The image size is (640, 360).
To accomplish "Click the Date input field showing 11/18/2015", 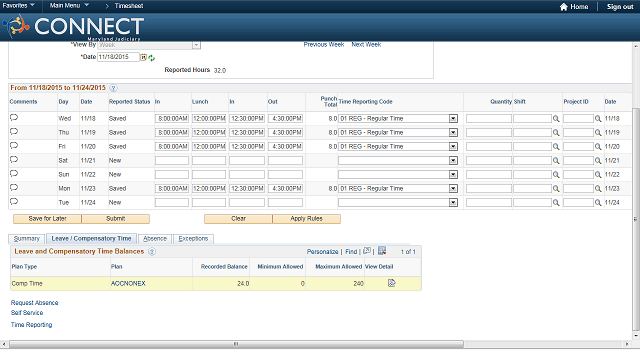I will click(118, 57).
